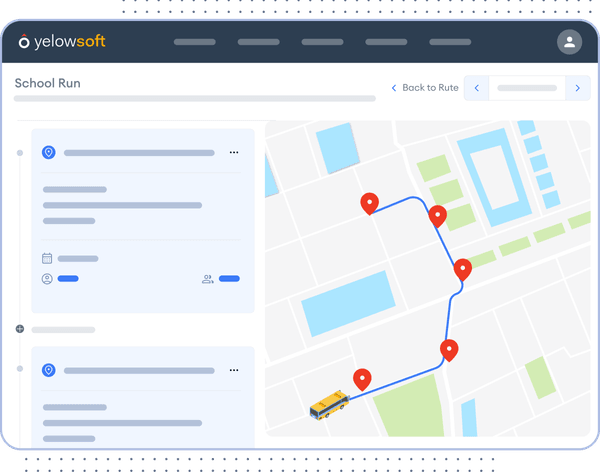
Task: Click blue value next to group icon
Action: click(229, 279)
